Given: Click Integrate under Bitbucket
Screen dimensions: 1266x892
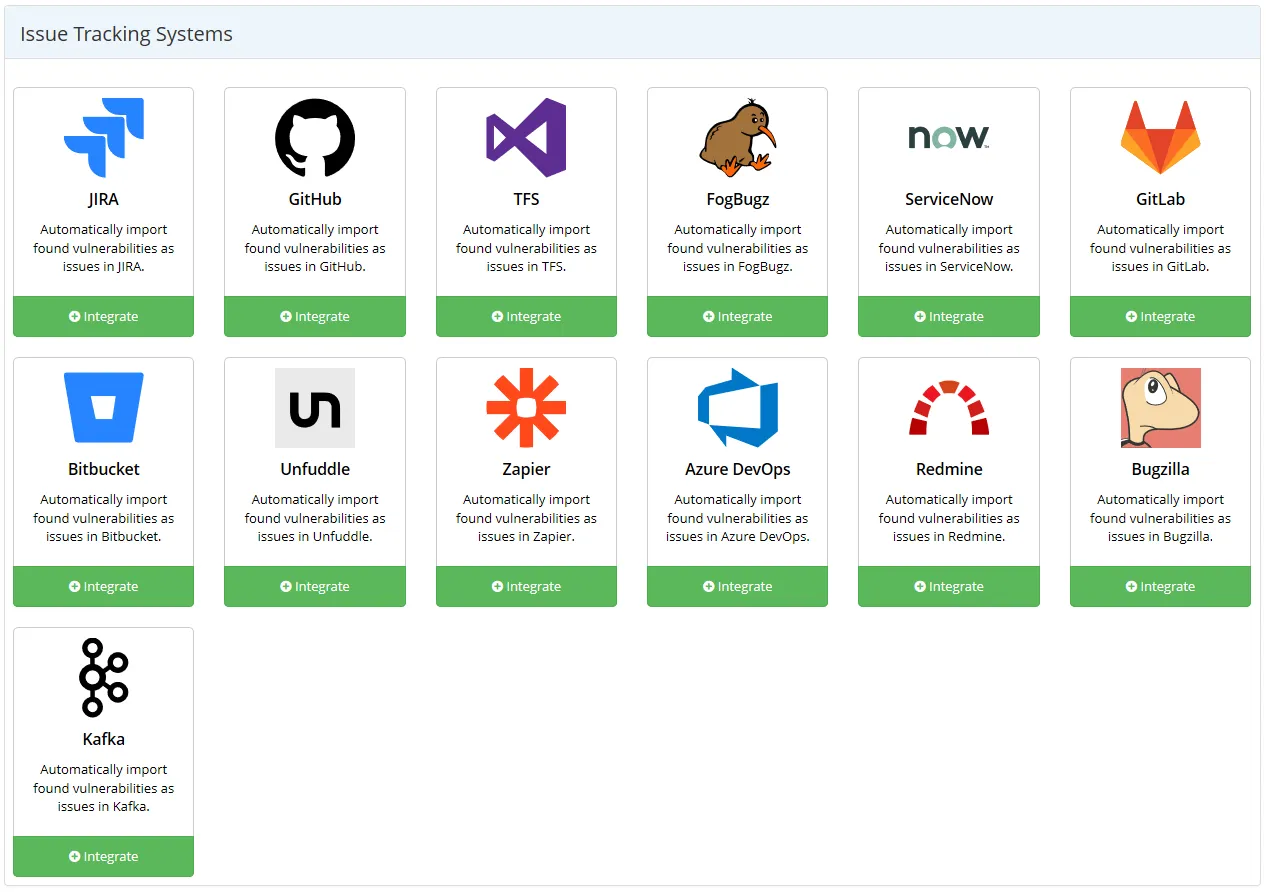Looking at the screenshot, I should coord(103,586).
